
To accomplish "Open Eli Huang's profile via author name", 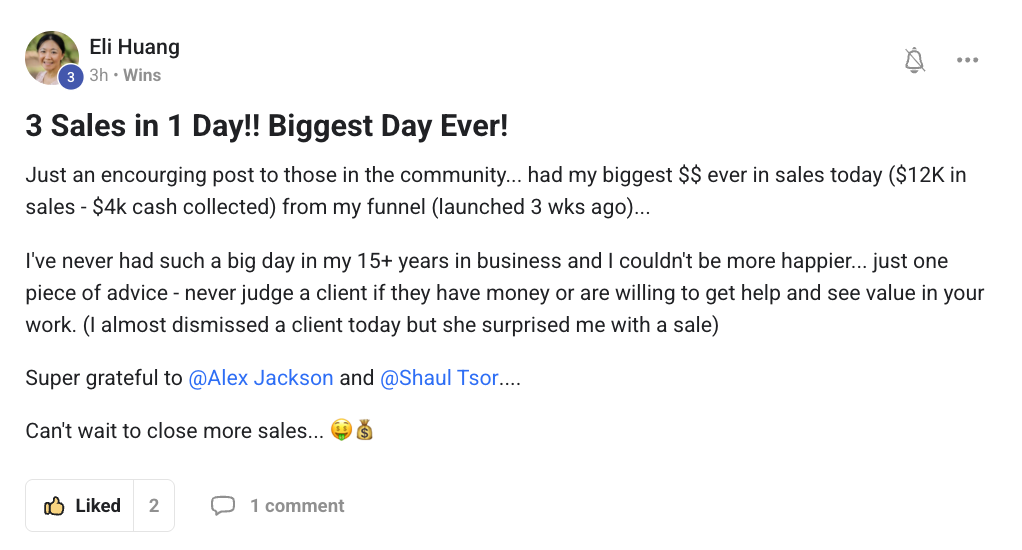I will point(134,47).
